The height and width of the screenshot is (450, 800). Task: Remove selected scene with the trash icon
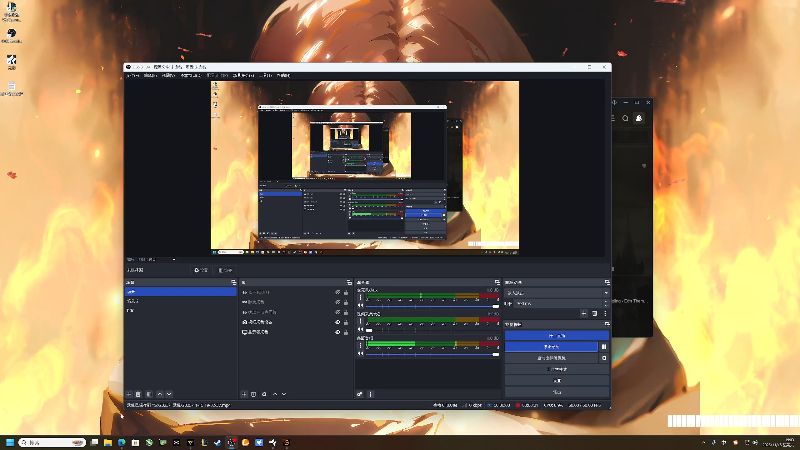[138, 394]
